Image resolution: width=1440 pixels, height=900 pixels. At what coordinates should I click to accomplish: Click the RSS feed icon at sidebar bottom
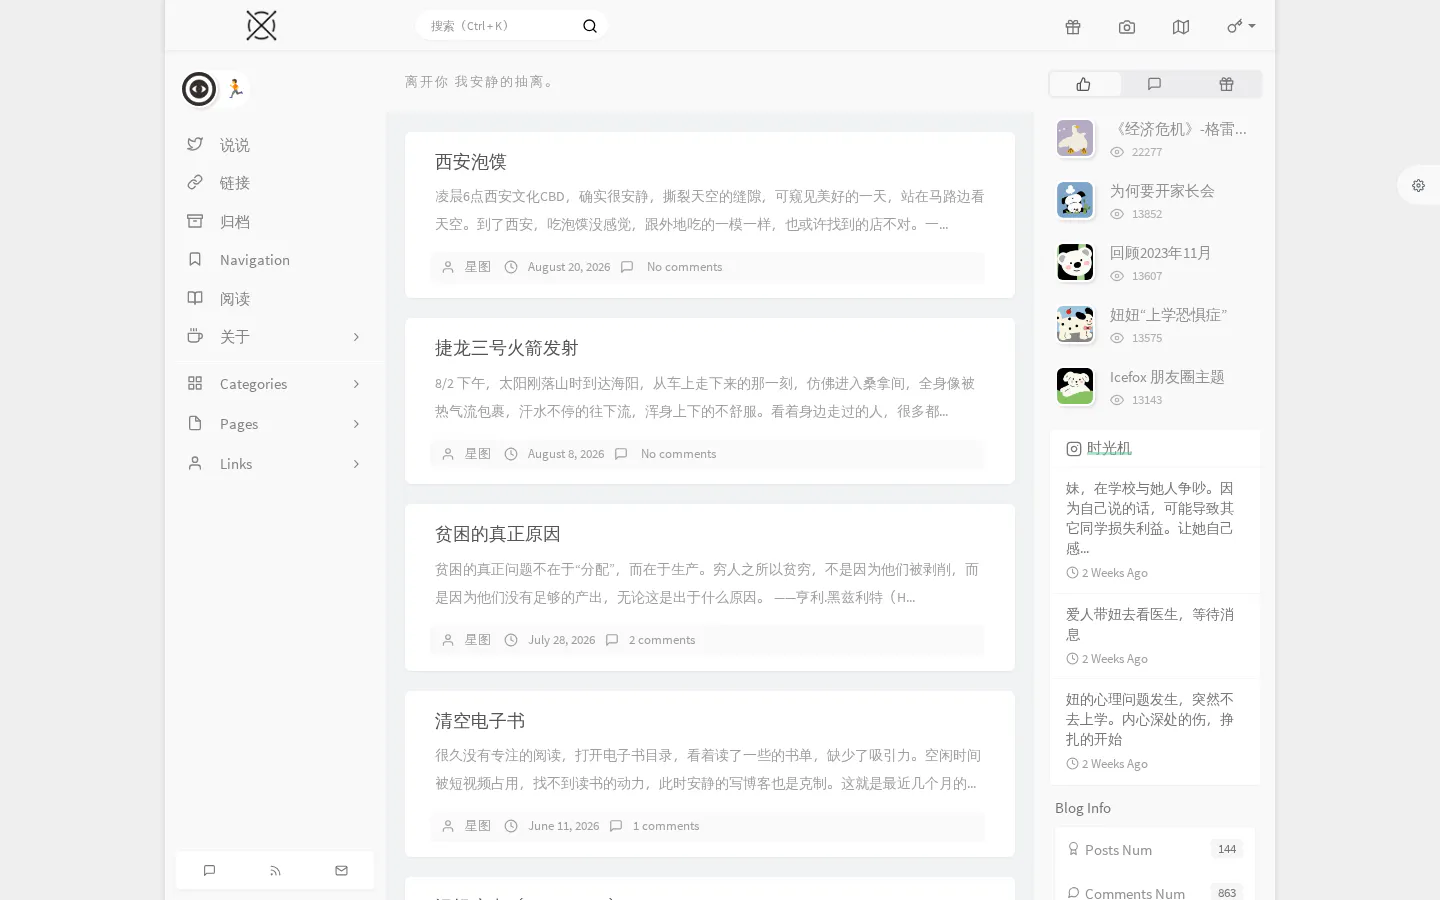click(275, 870)
